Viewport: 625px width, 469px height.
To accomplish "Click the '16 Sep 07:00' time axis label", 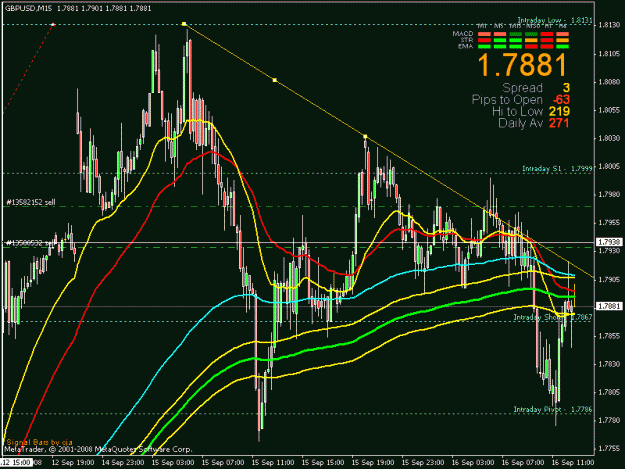I will [523, 463].
